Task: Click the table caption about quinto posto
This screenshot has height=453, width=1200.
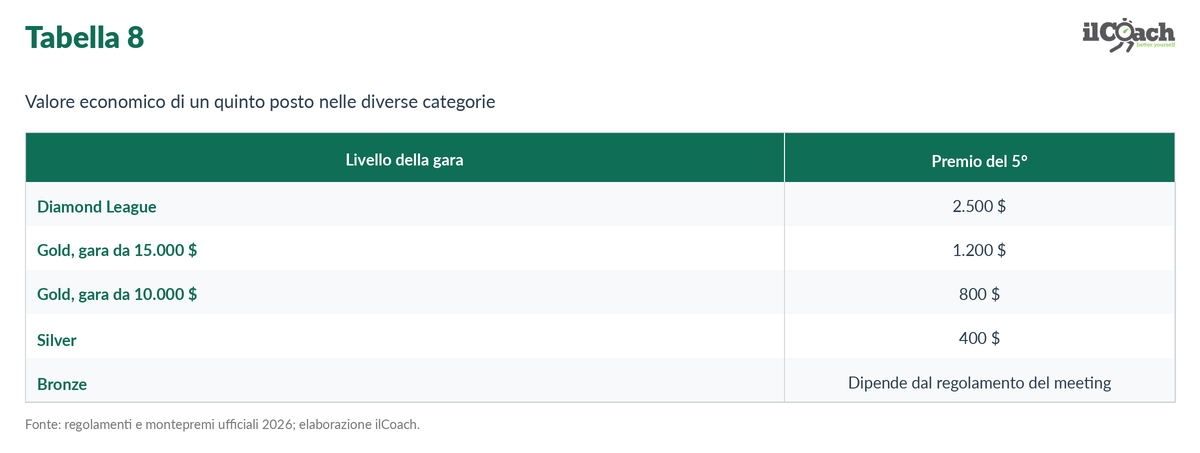Action: click(x=260, y=102)
